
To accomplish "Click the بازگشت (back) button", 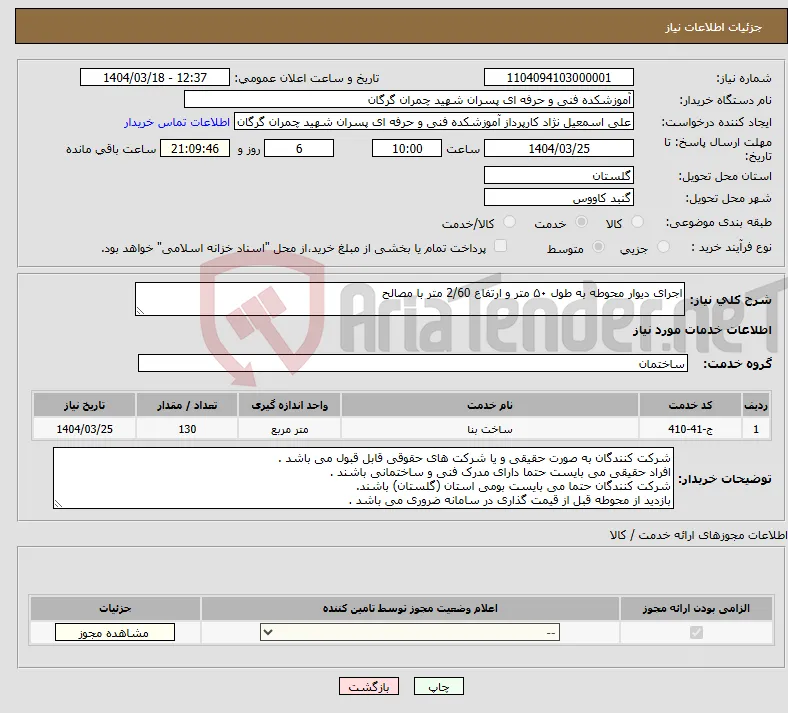I will tap(369, 686).
